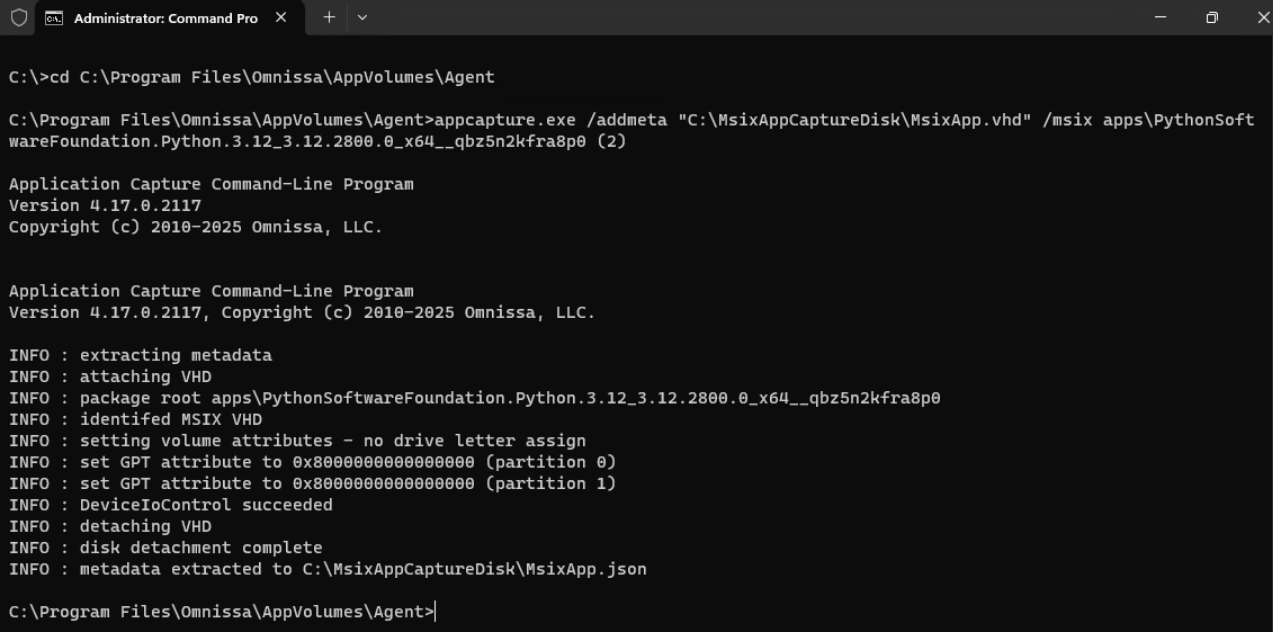Close the Administrator: Command Prompt tab
This screenshot has height=632, width=1273.
tap(281, 18)
